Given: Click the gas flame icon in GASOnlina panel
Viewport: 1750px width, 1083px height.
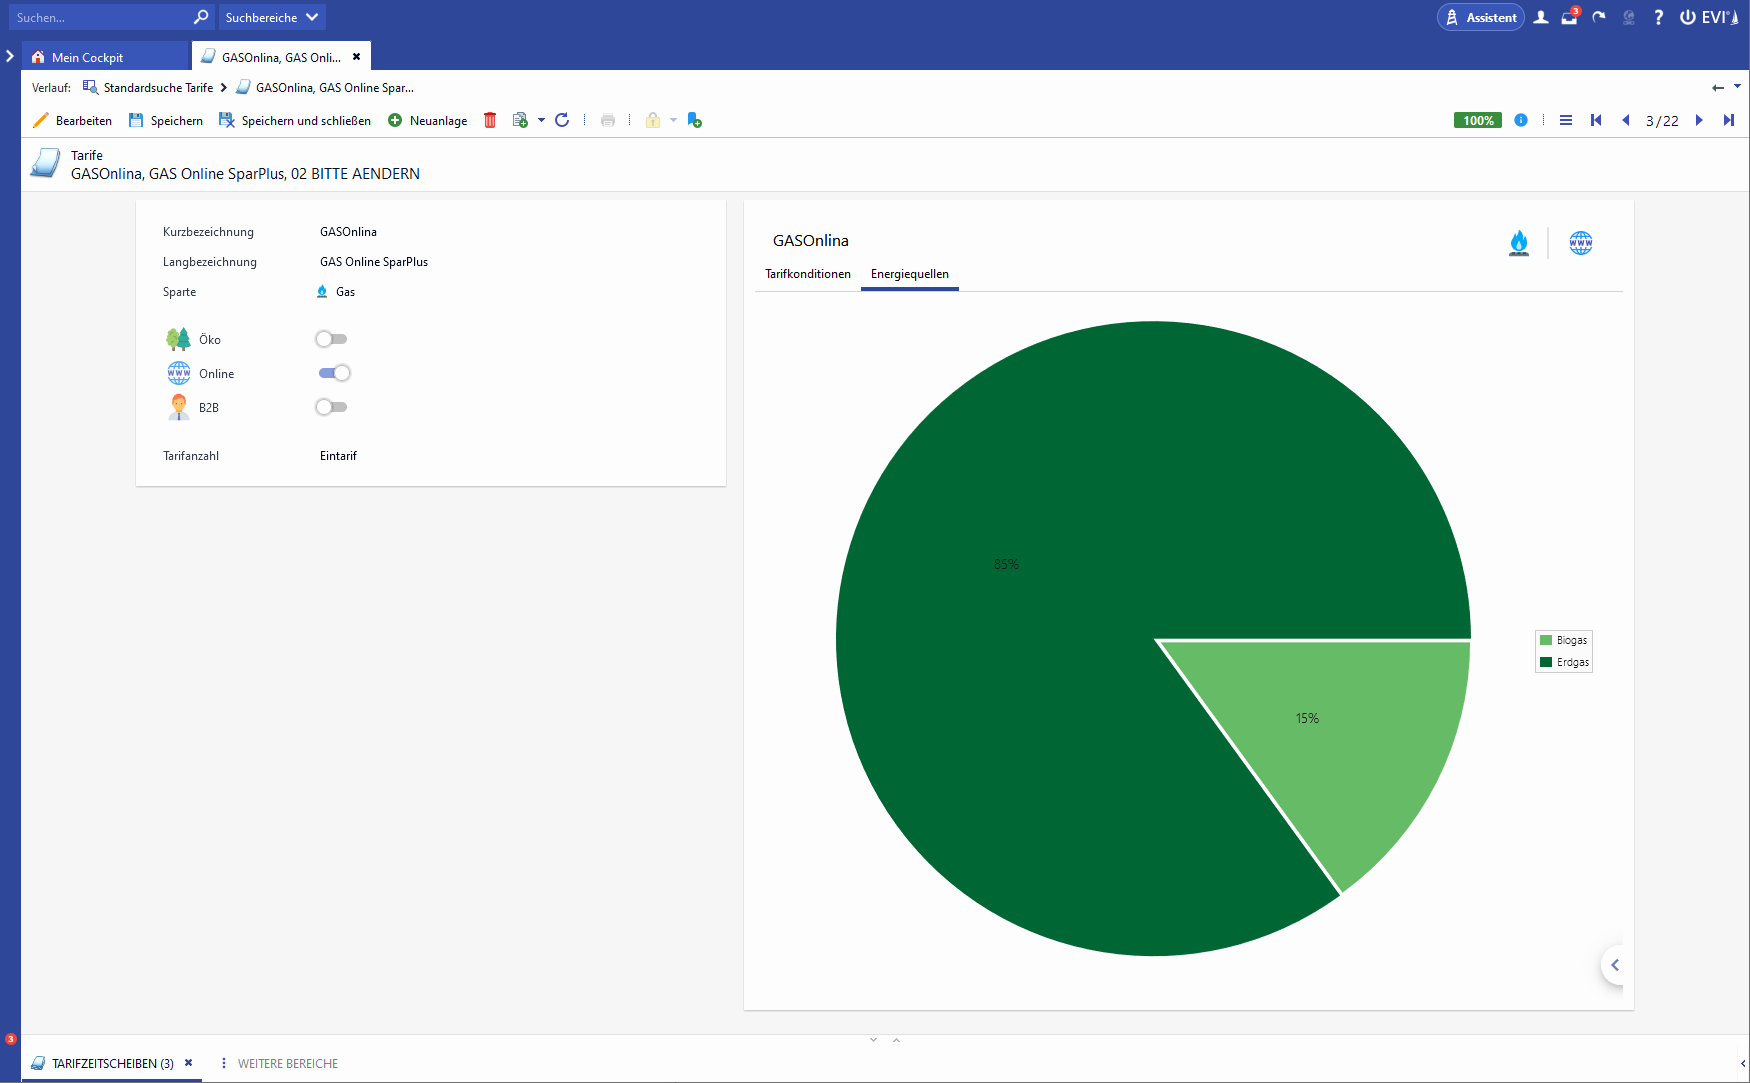Looking at the screenshot, I should 1519,243.
